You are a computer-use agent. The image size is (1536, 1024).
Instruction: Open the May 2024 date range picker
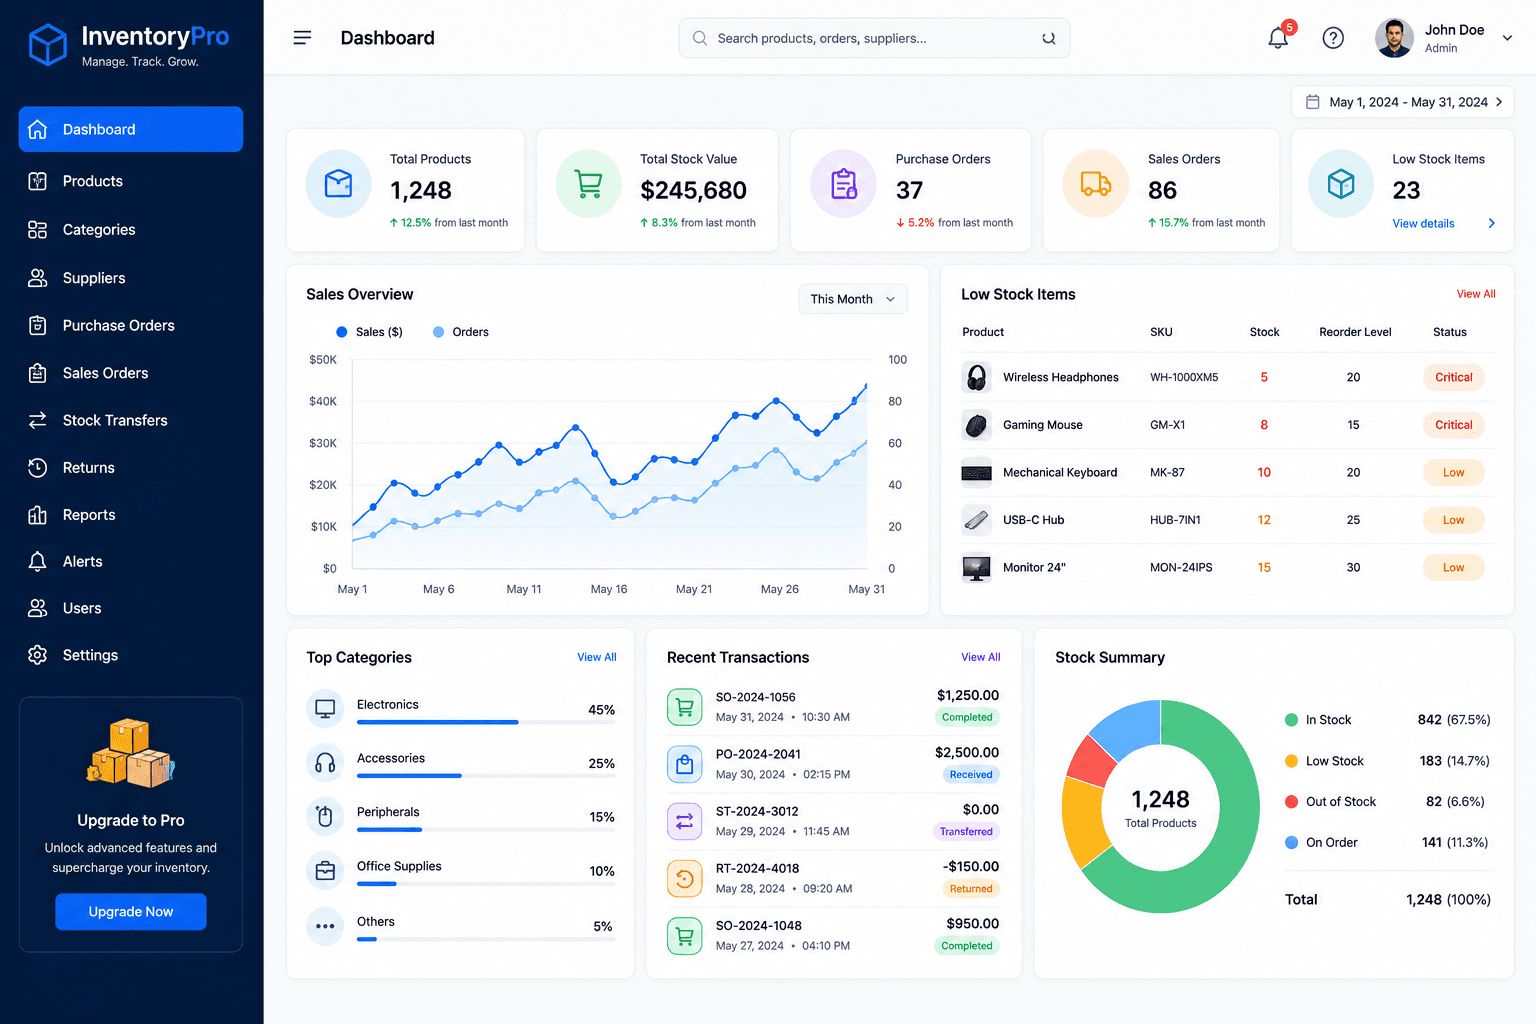[1402, 102]
